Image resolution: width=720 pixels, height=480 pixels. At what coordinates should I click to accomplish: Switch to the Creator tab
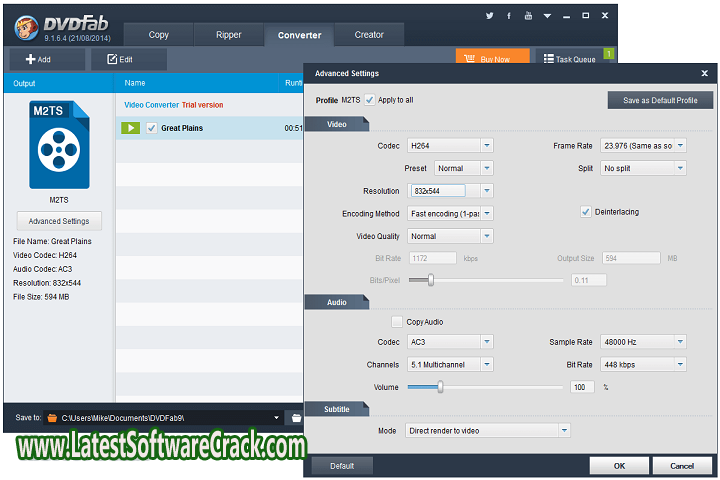click(x=369, y=35)
